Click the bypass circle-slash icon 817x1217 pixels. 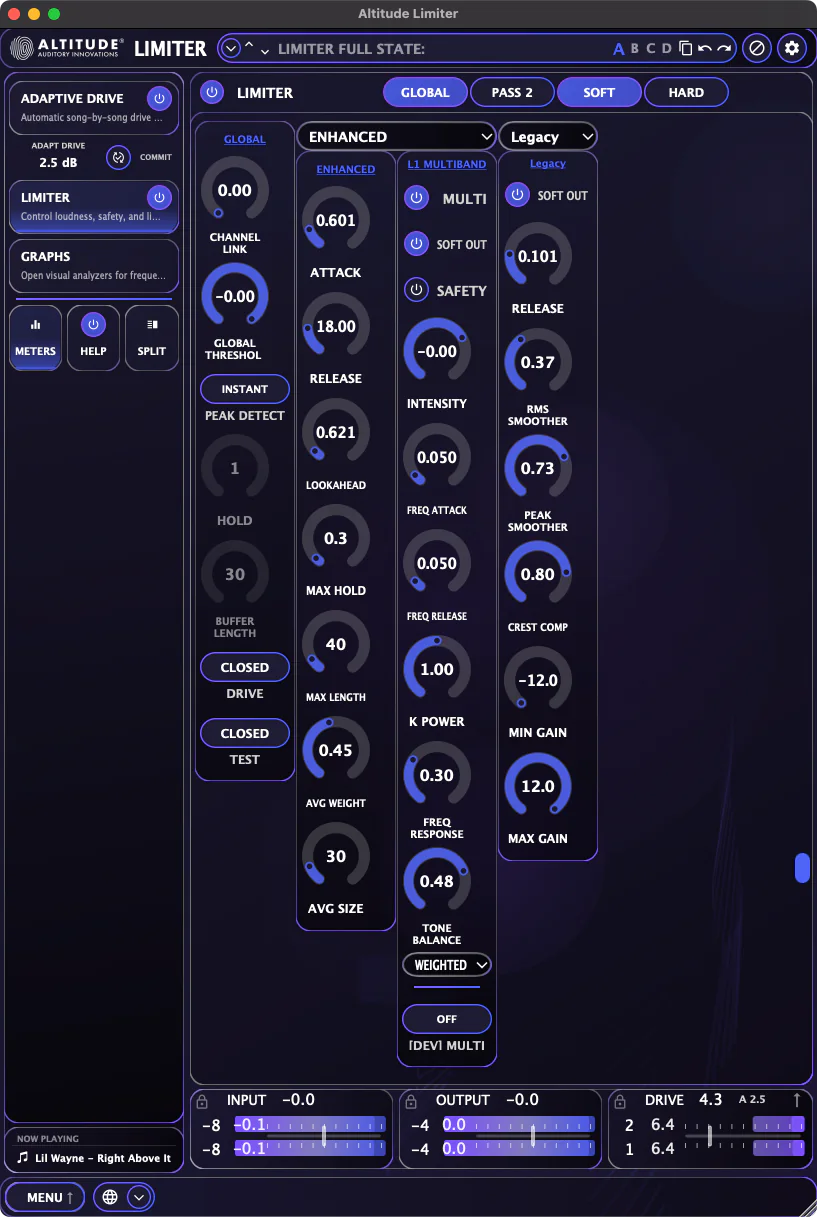click(757, 48)
